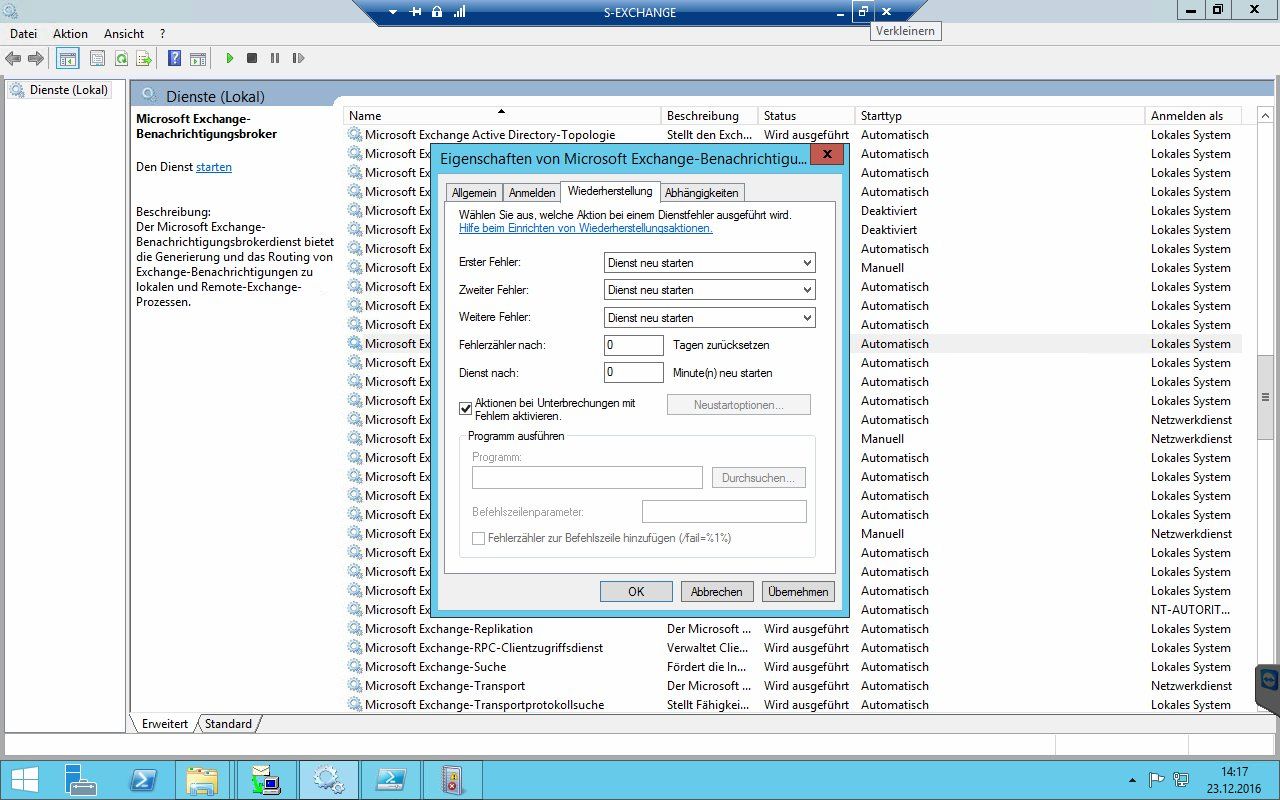Sort by the Status column header
Screen dimensions: 1280x800
pos(807,116)
